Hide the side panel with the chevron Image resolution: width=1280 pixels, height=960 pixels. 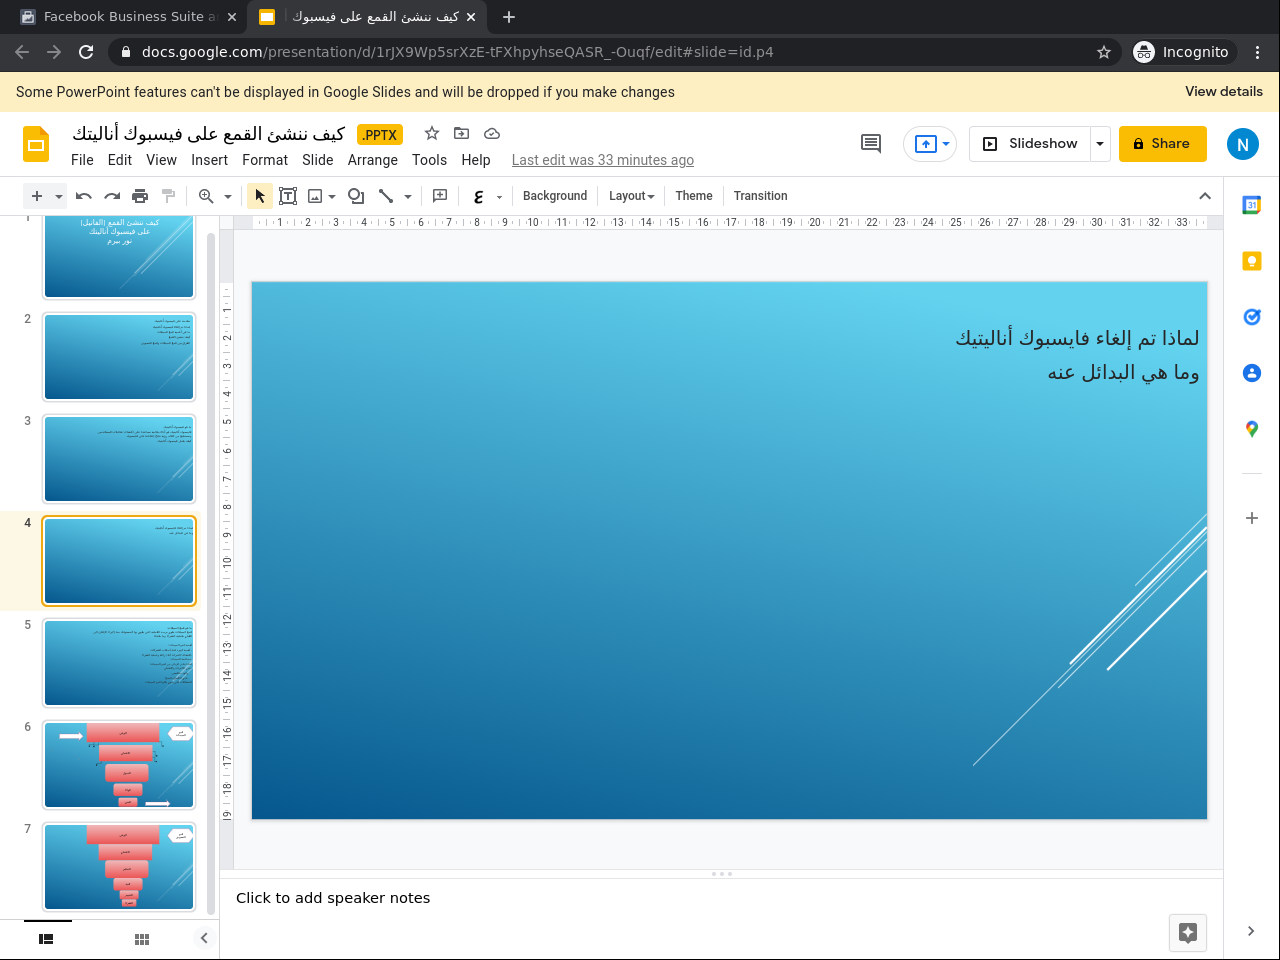coord(1251,931)
